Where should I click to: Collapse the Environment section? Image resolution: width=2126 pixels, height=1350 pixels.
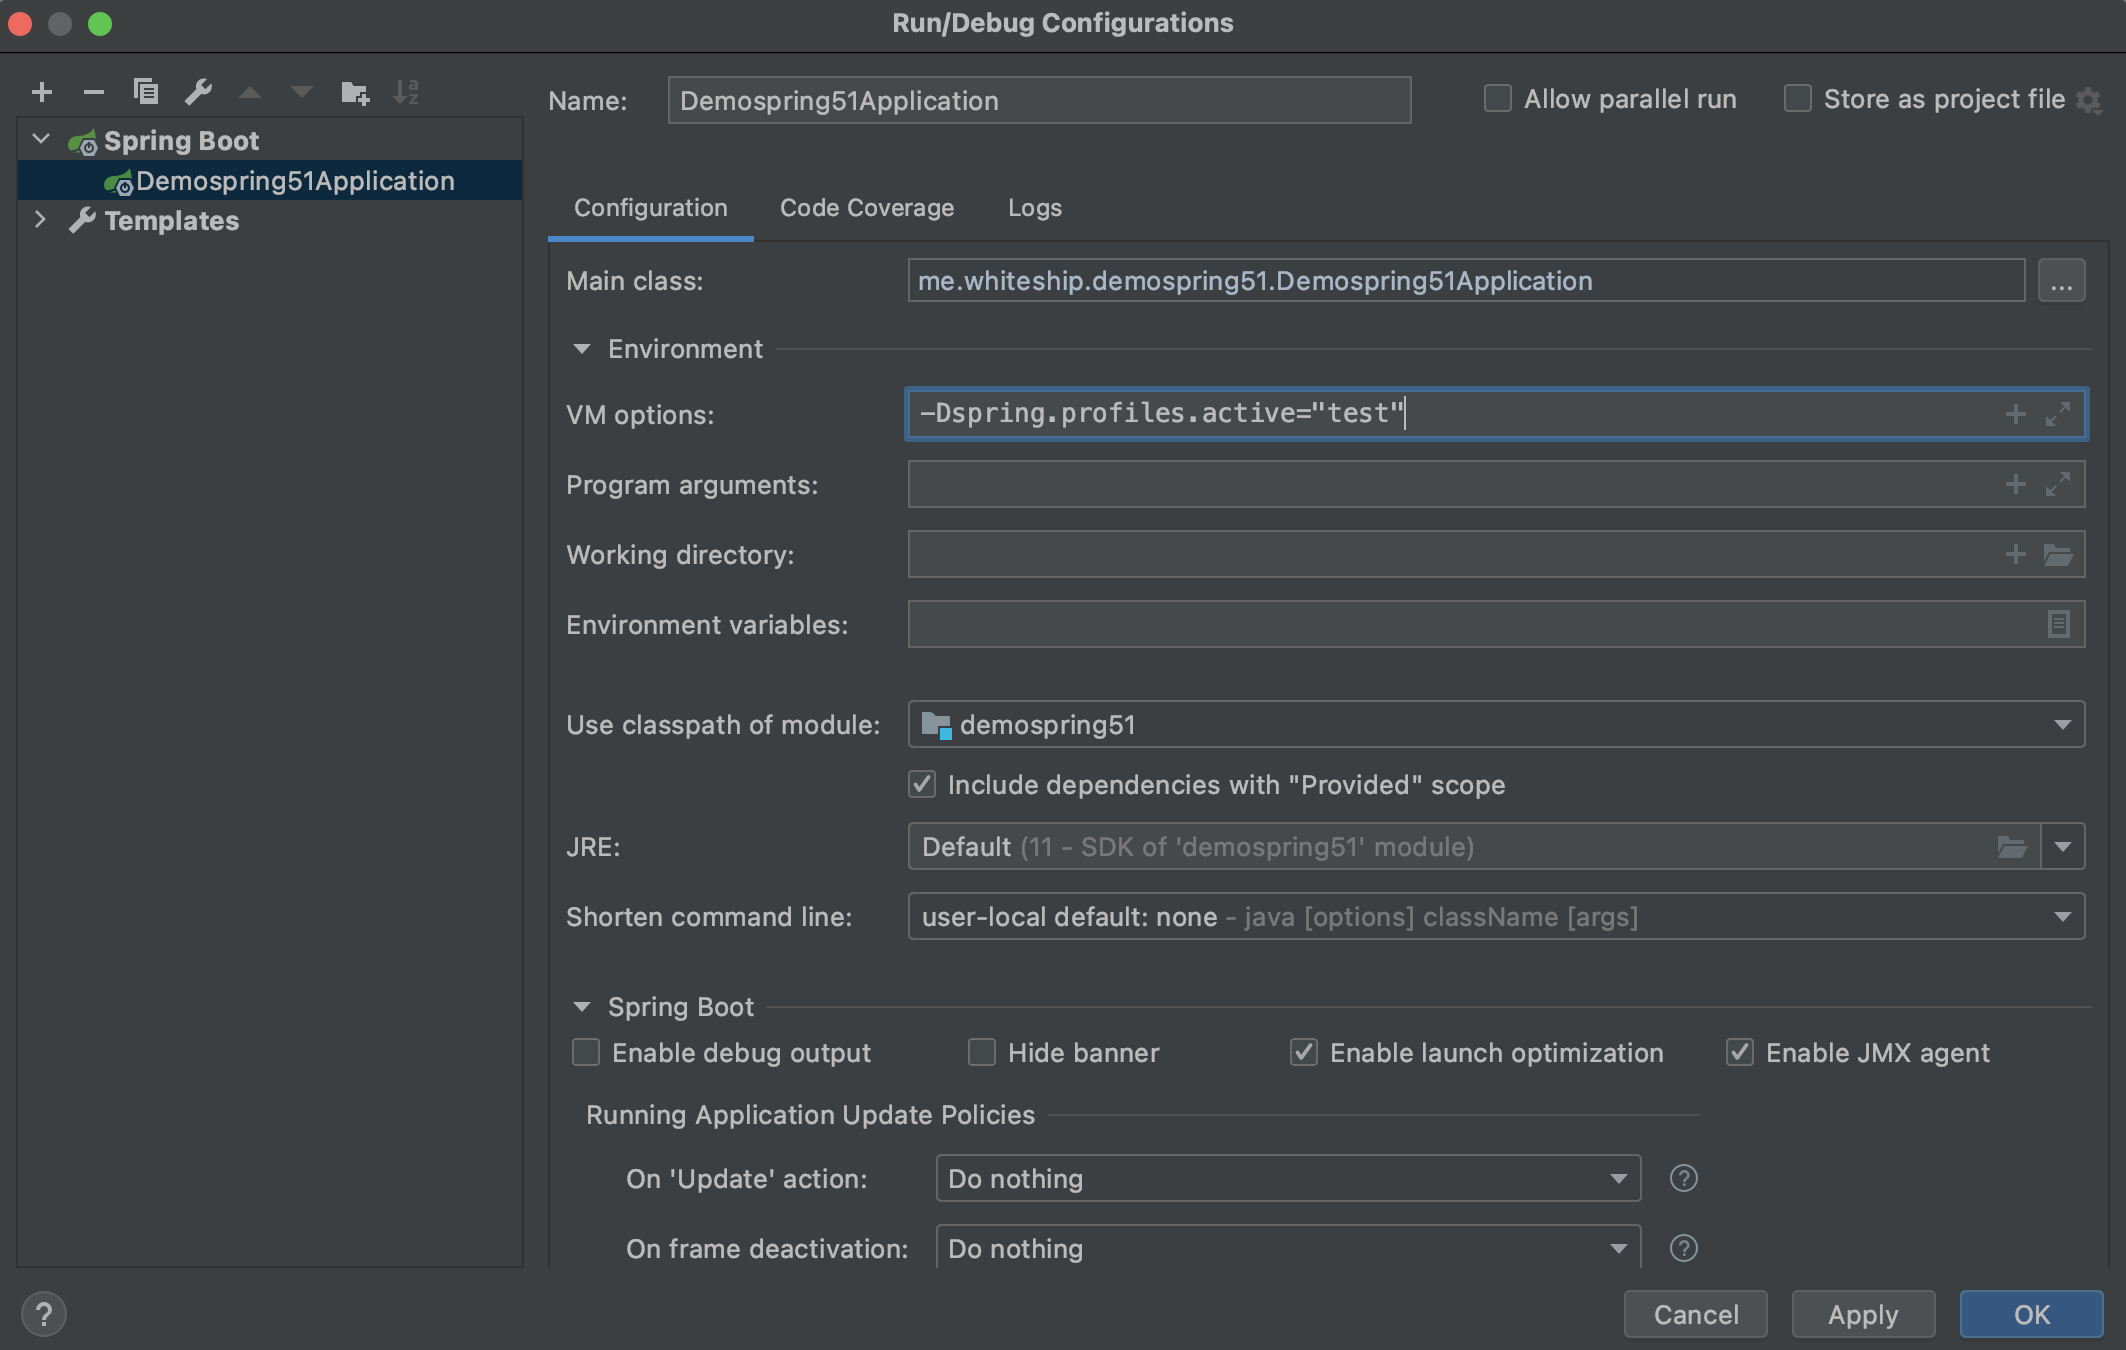(x=582, y=349)
